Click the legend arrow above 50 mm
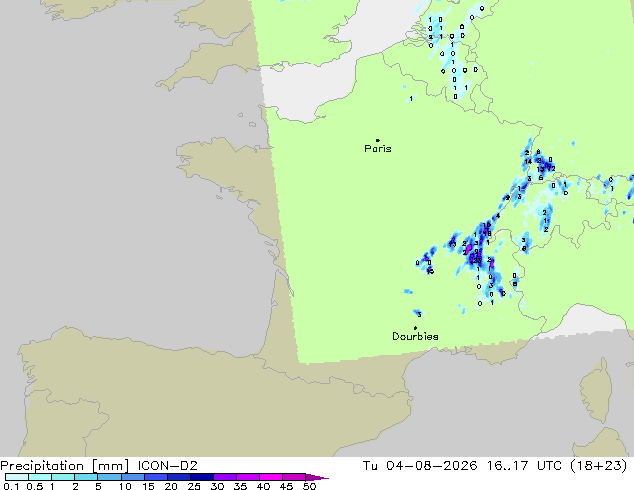634x490 pixels. pos(317,477)
